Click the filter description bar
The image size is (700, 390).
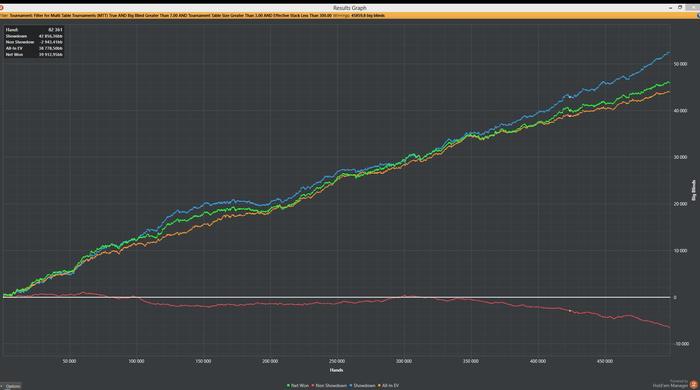point(350,16)
